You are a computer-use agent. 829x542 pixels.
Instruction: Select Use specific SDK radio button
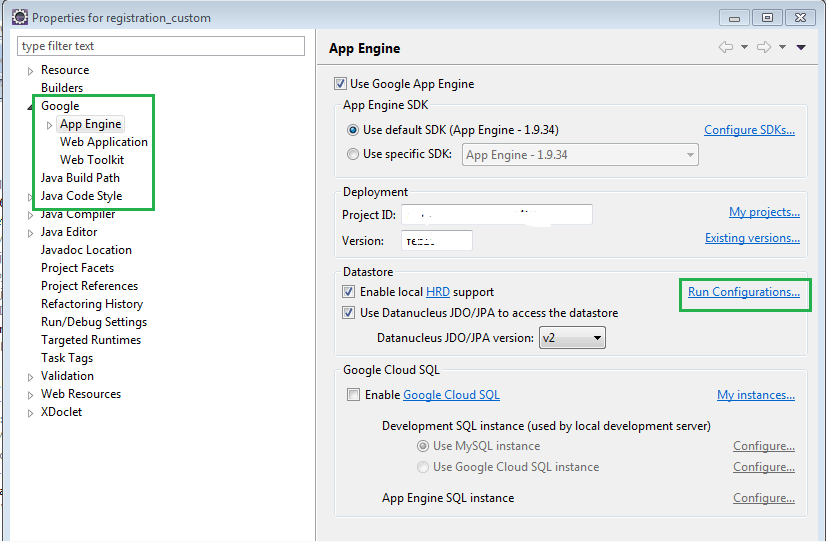coord(353,154)
